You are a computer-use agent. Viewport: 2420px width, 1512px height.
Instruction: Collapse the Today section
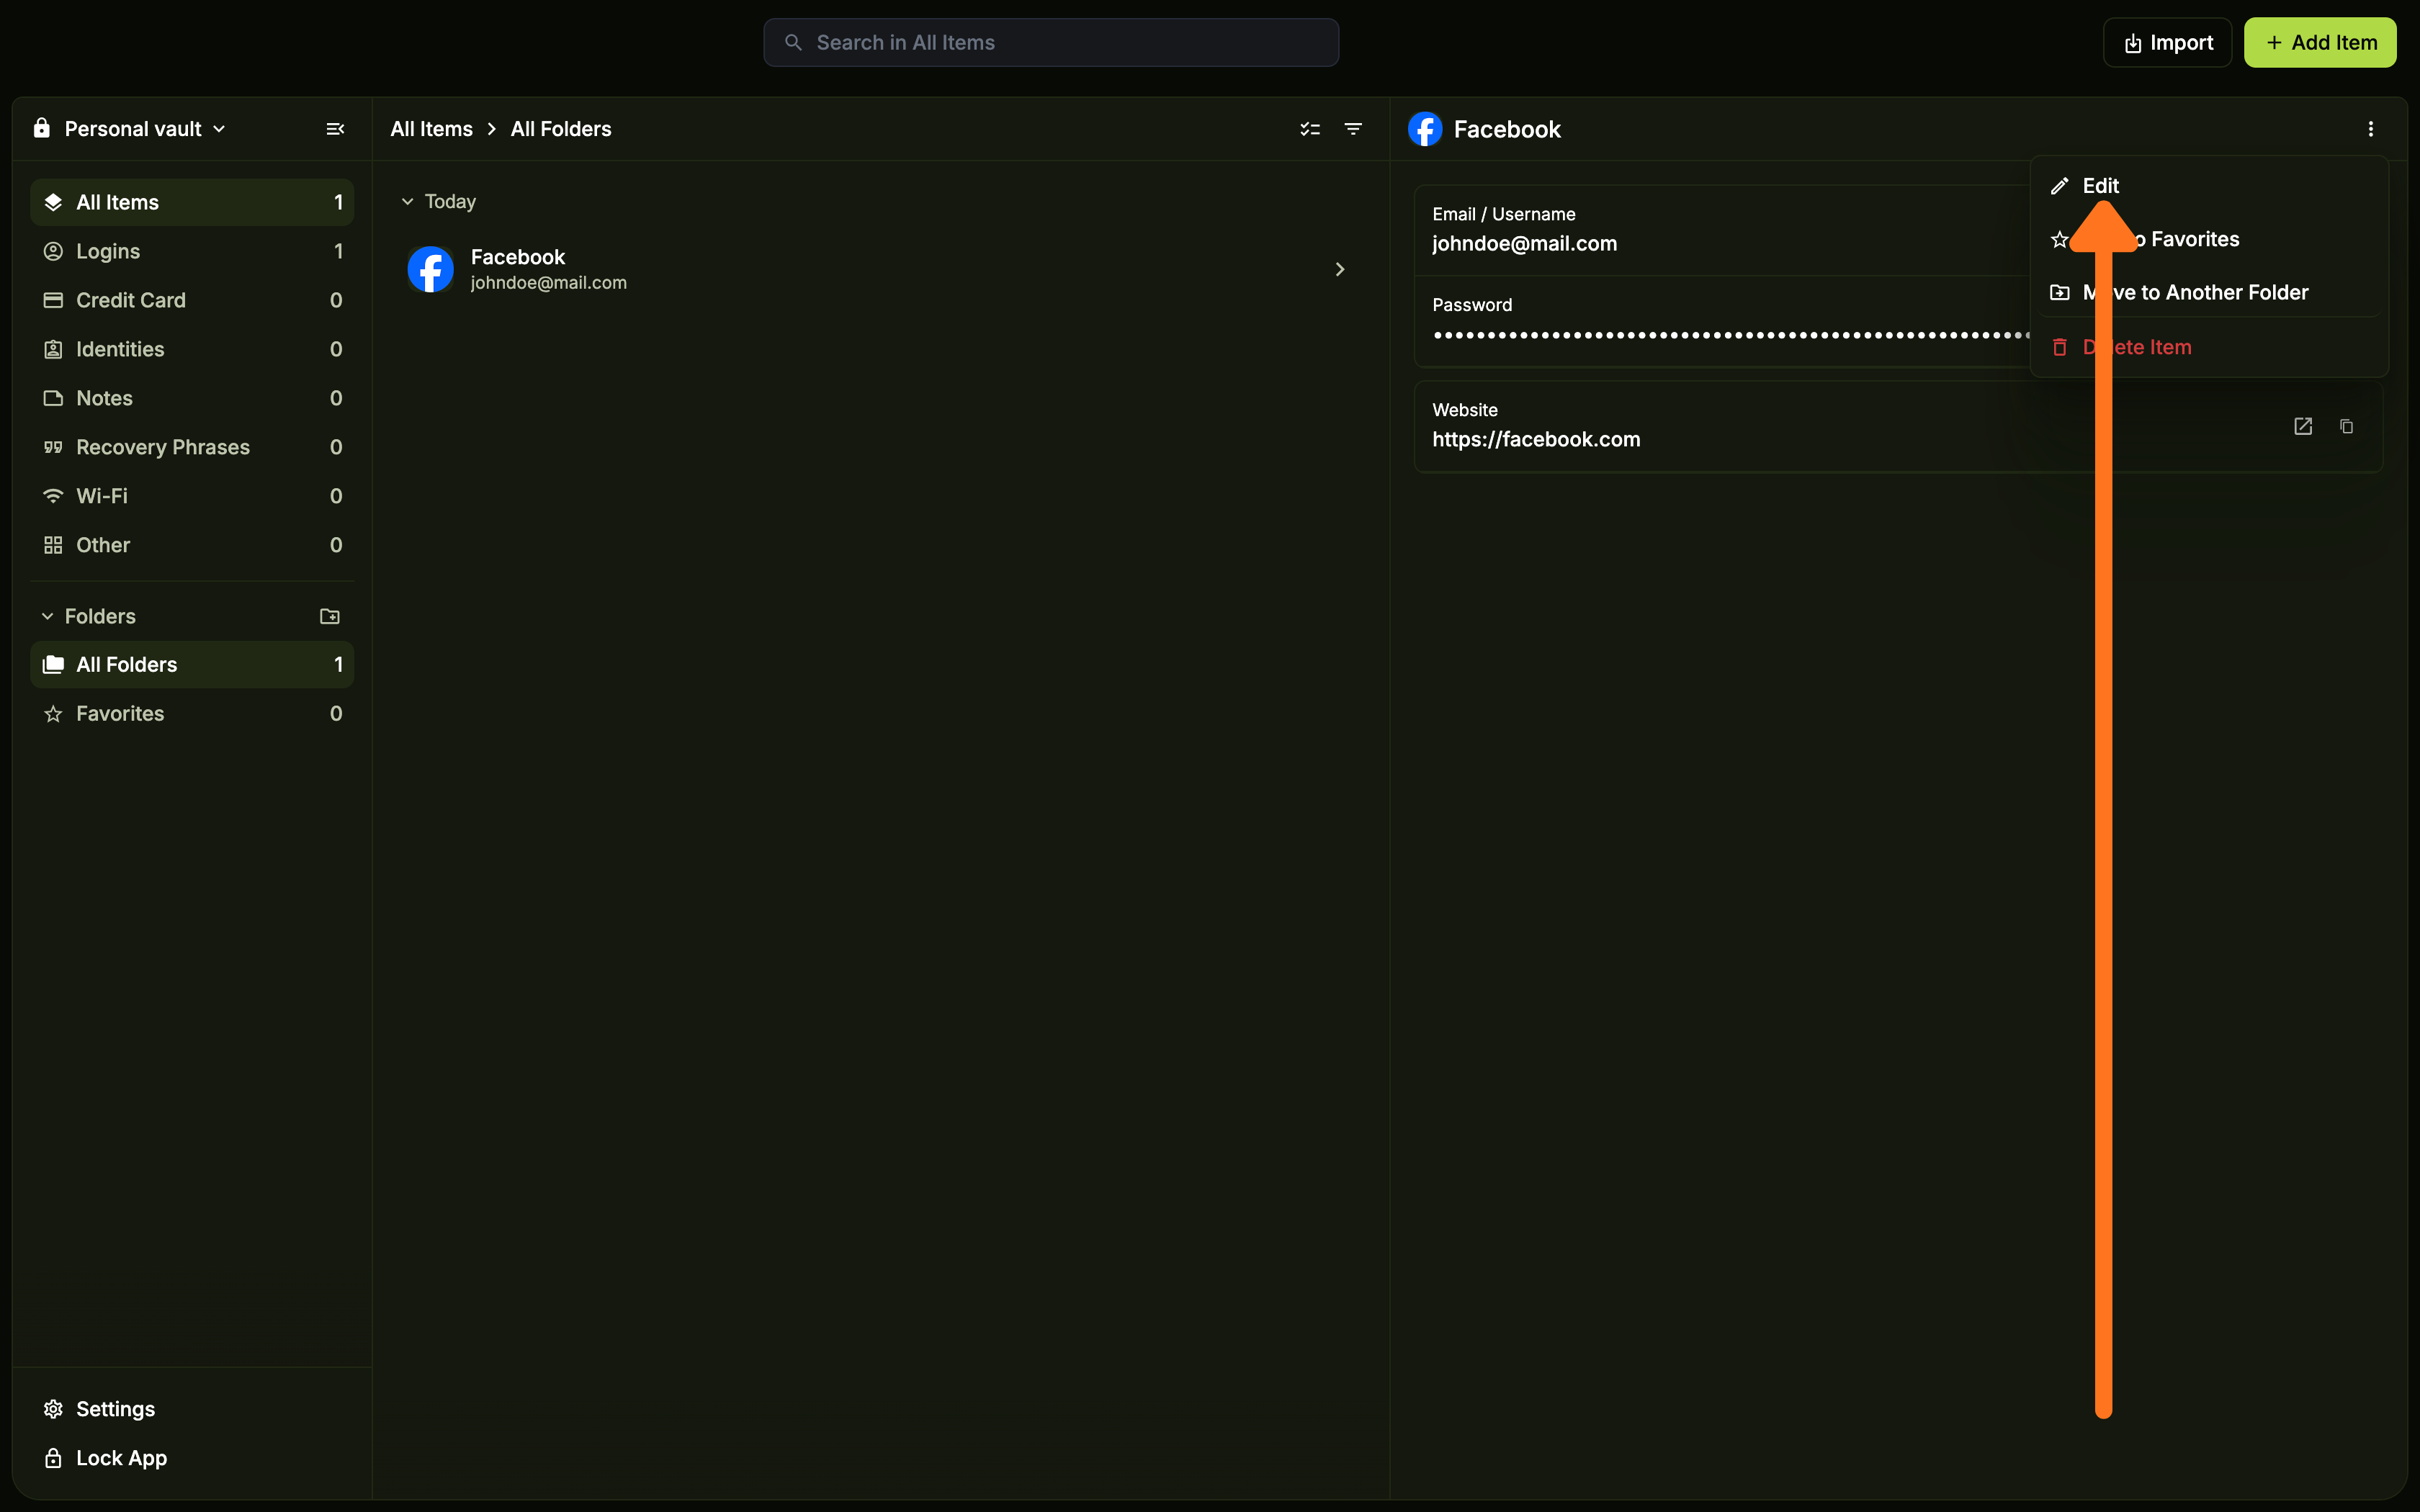point(408,202)
